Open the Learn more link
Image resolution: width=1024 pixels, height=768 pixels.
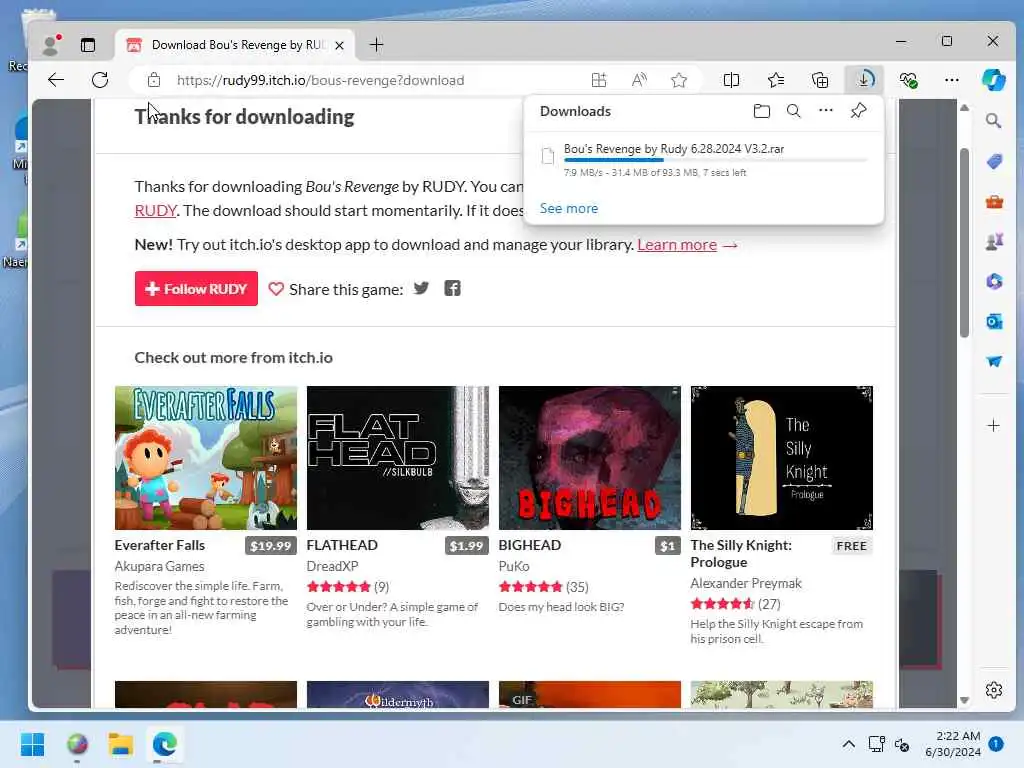pyautogui.click(x=677, y=244)
